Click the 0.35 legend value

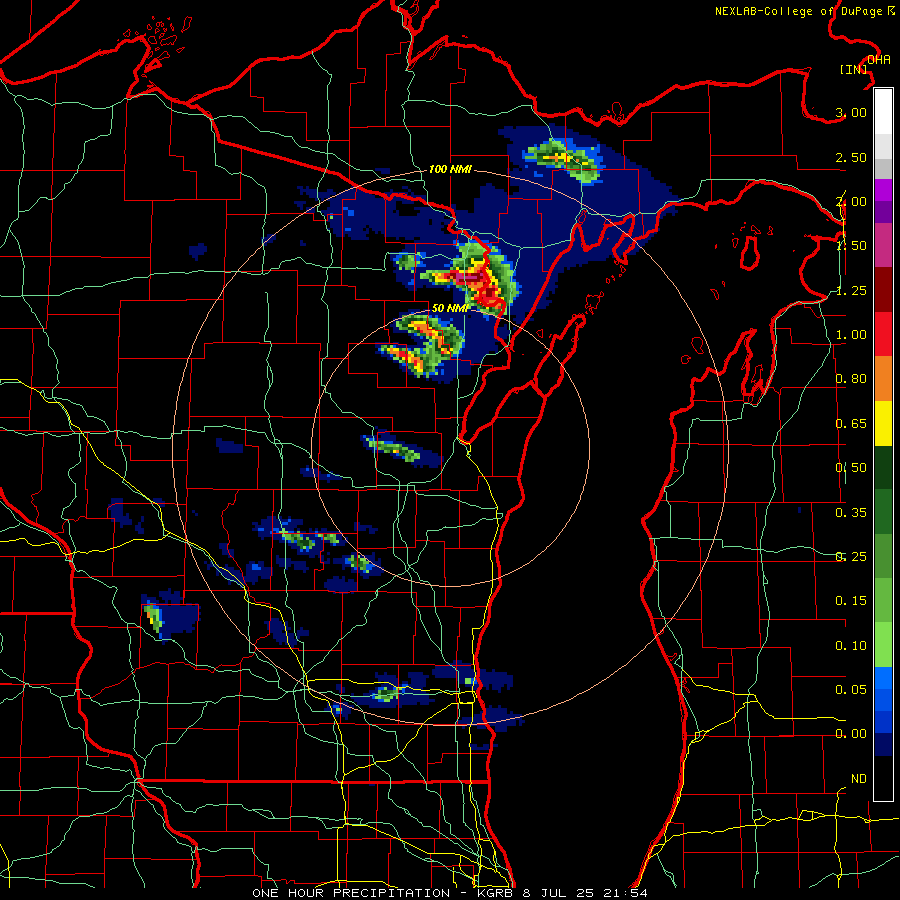click(851, 513)
